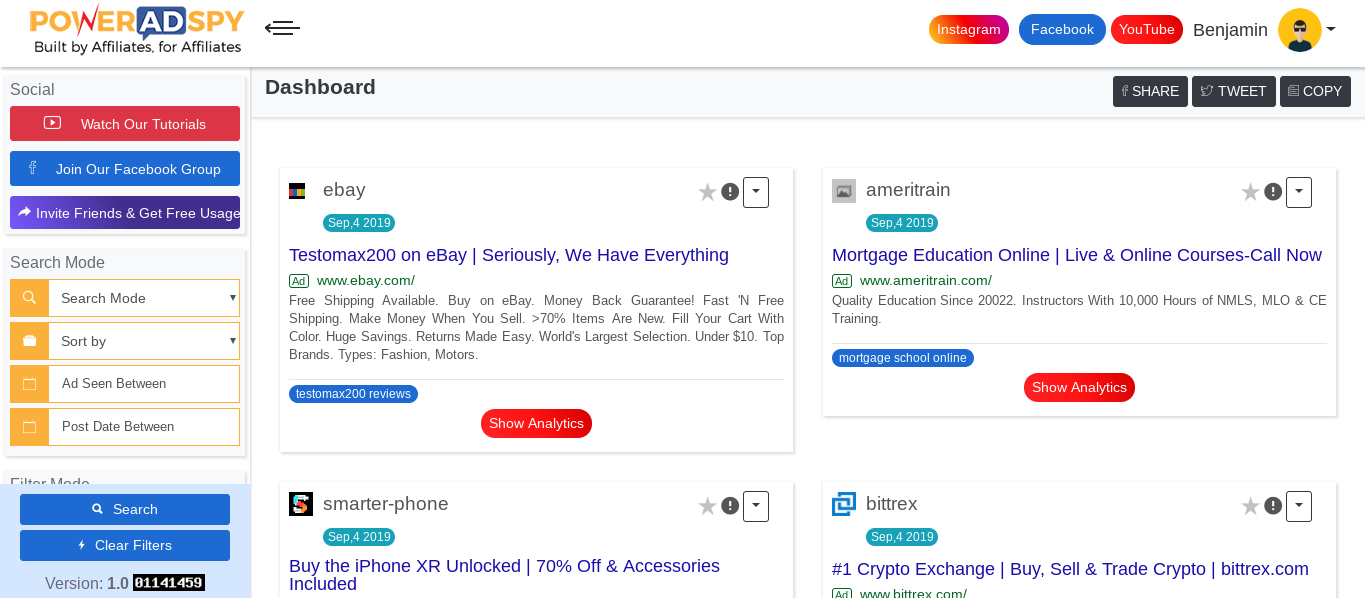Viewport: 1365px width, 598px height.
Task: Open the ebay ad options dropdown
Action: point(756,192)
